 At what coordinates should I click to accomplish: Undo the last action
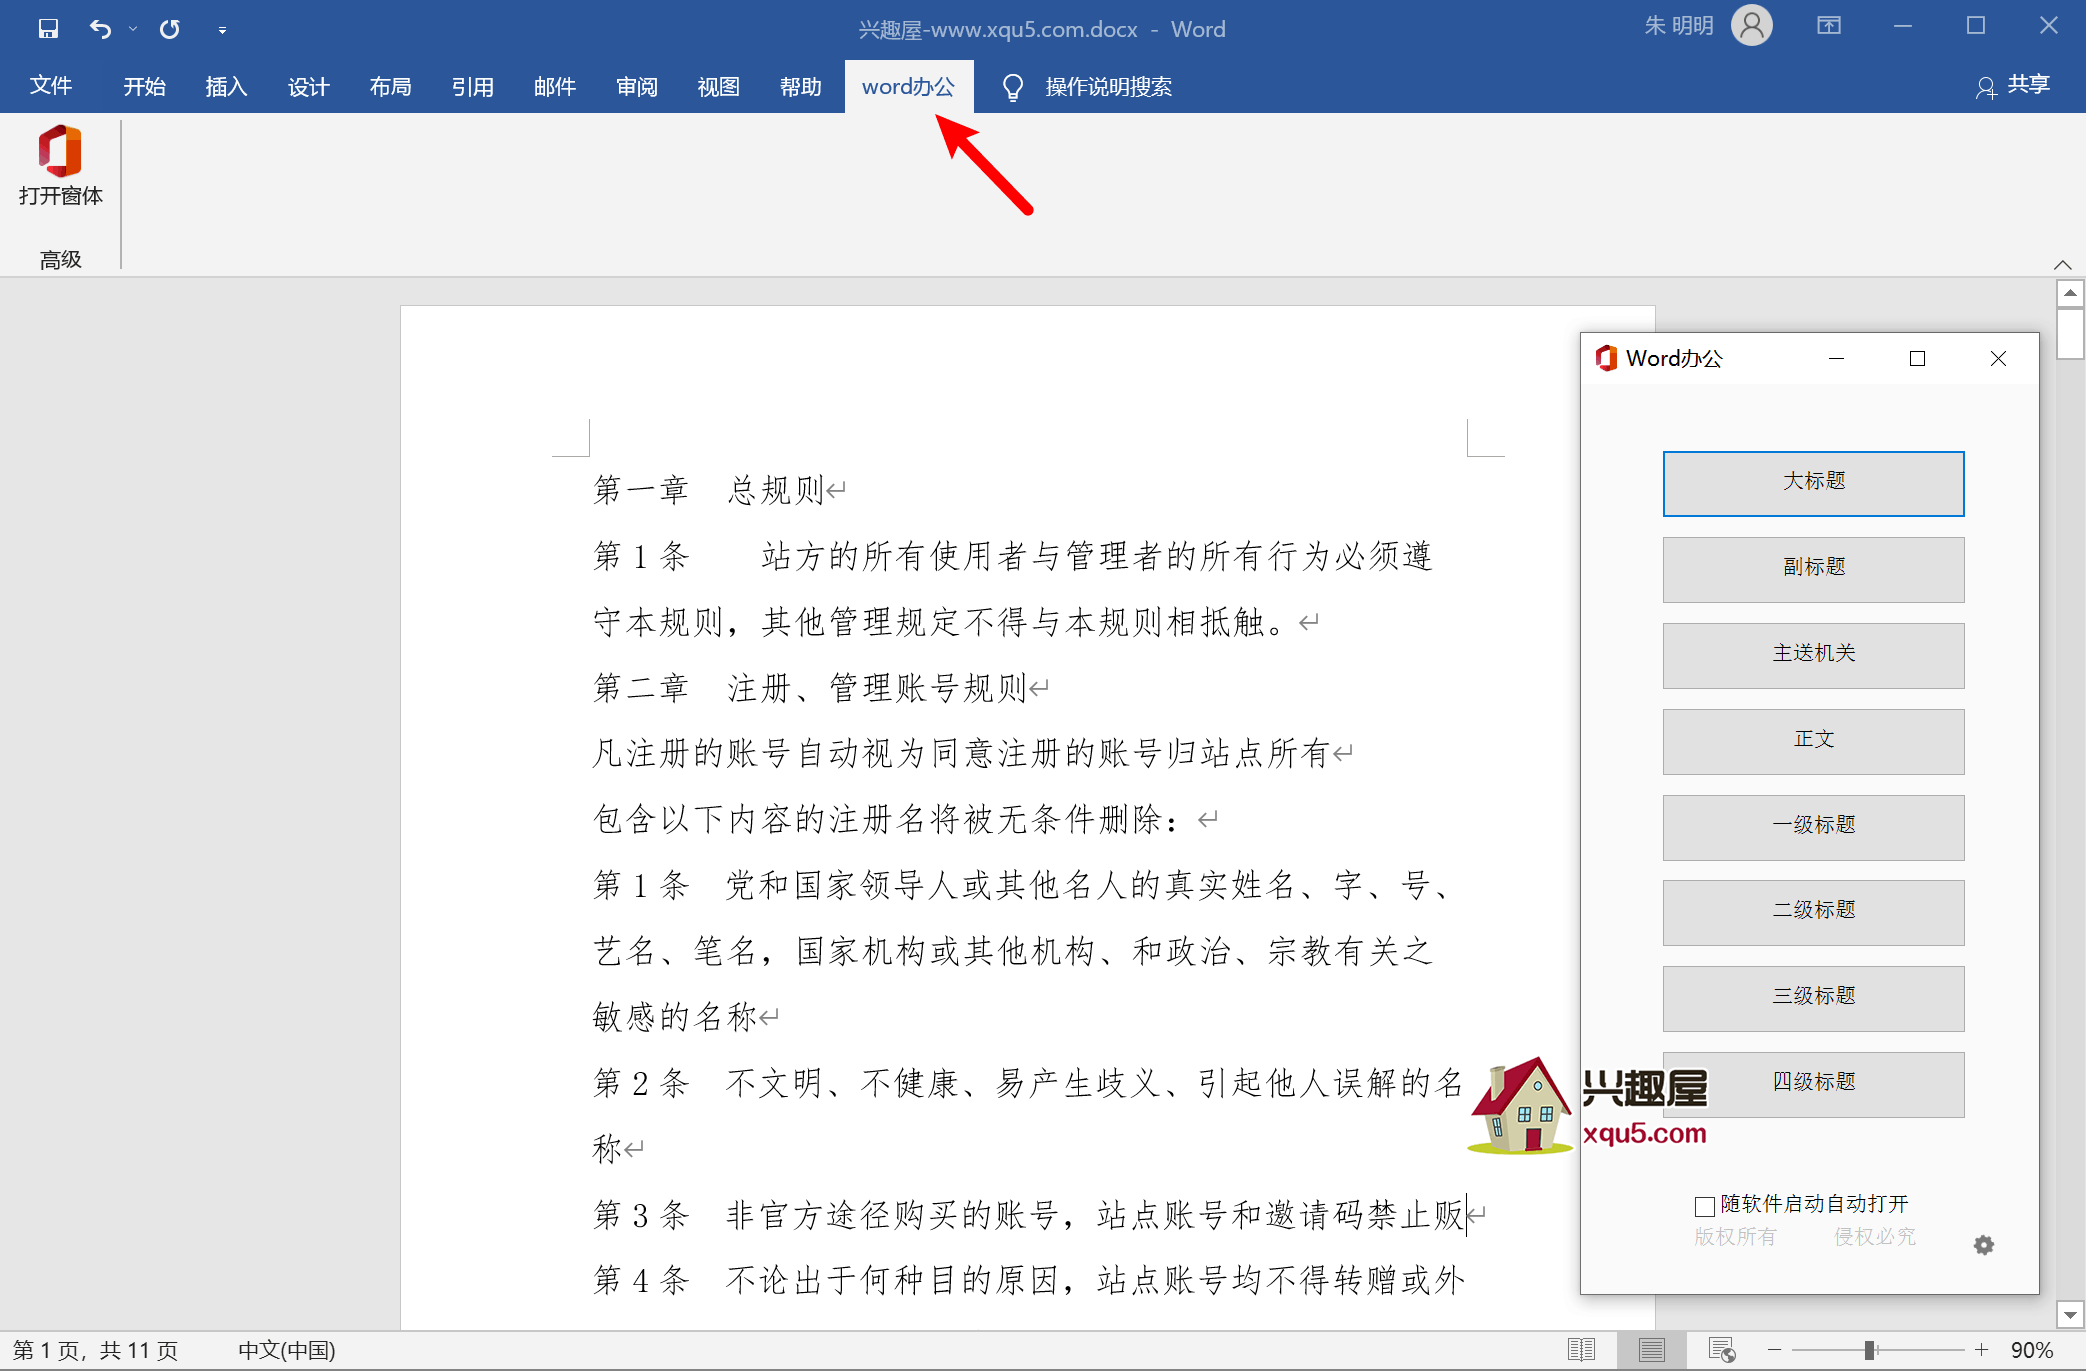(x=99, y=29)
